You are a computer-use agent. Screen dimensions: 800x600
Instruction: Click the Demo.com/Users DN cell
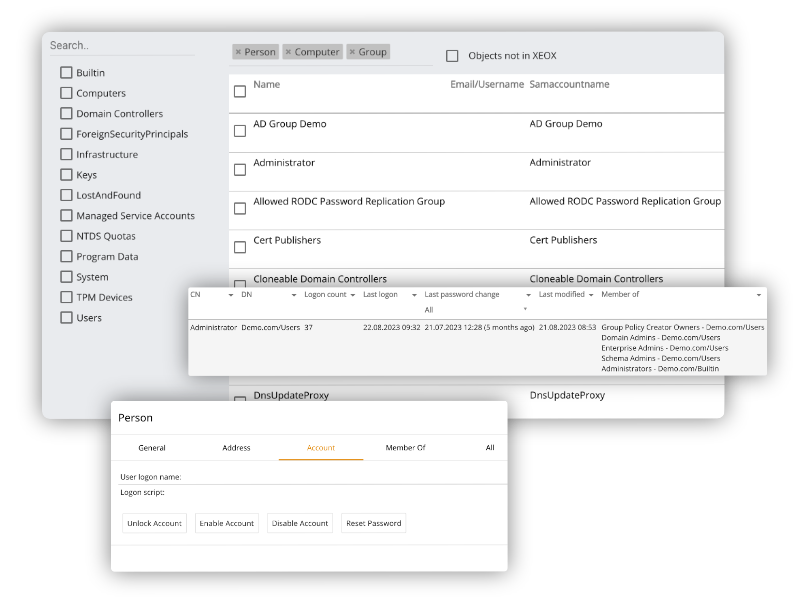tap(270, 328)
